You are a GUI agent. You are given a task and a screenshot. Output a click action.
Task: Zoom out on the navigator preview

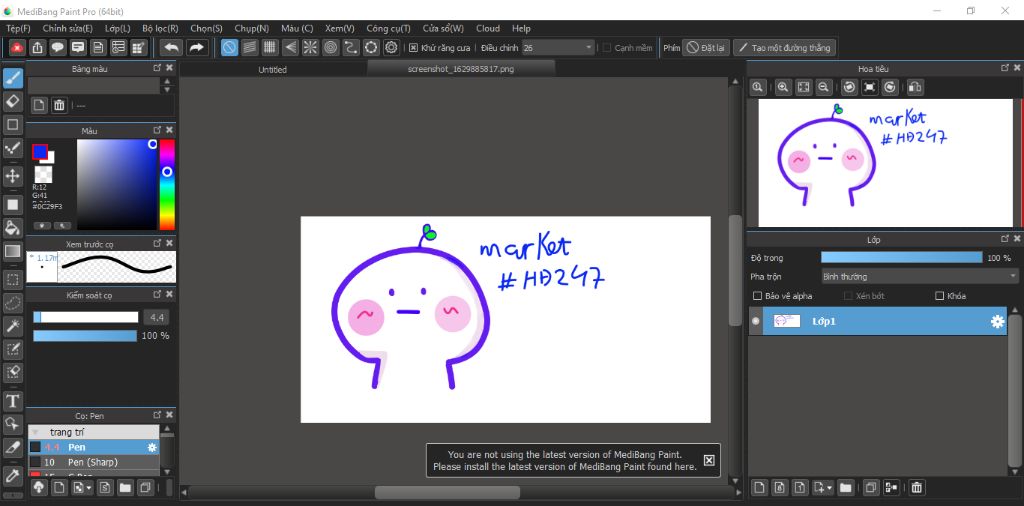[824, 87]
